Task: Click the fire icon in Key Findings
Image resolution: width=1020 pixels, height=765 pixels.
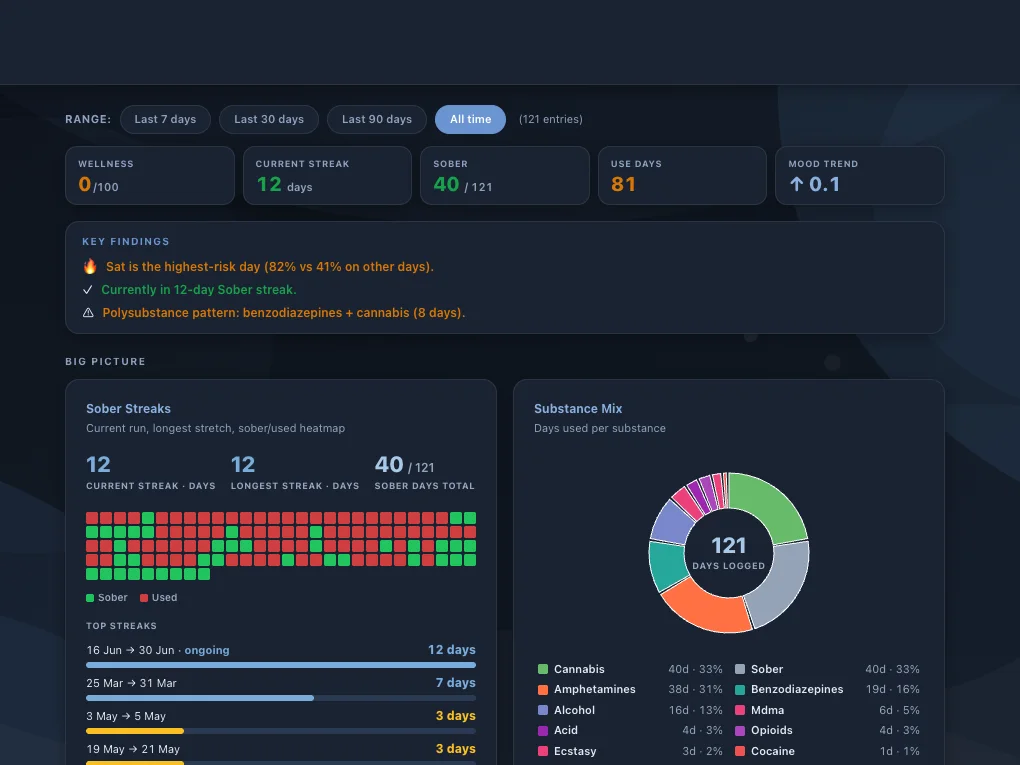Action: tap(90, 266)
